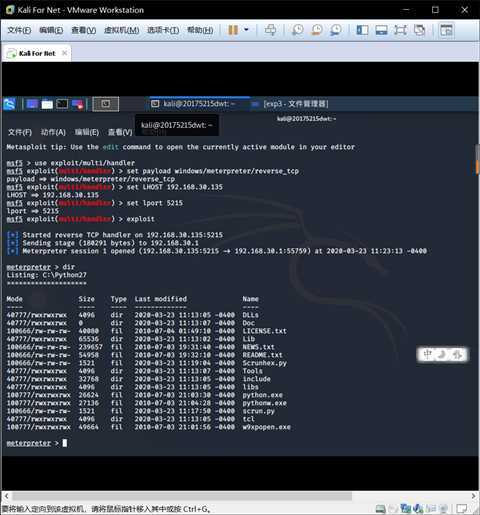Click the left arrow of the horizontal scrollbar
Viewport: 480px width, 515px height.
coord(6,496)
